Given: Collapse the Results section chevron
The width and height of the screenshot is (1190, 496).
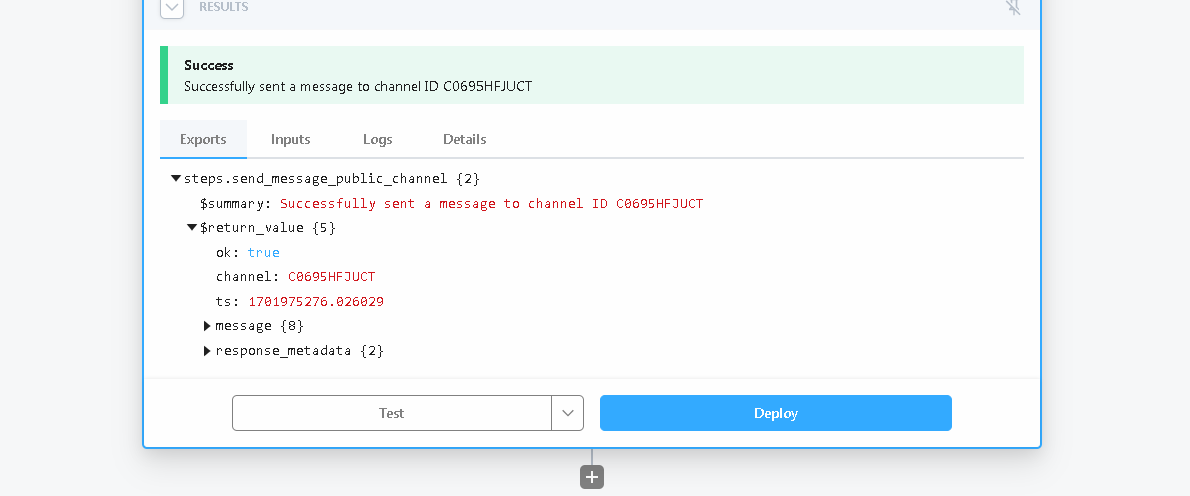Looking at the screenshot, I should tap(172, 8).
